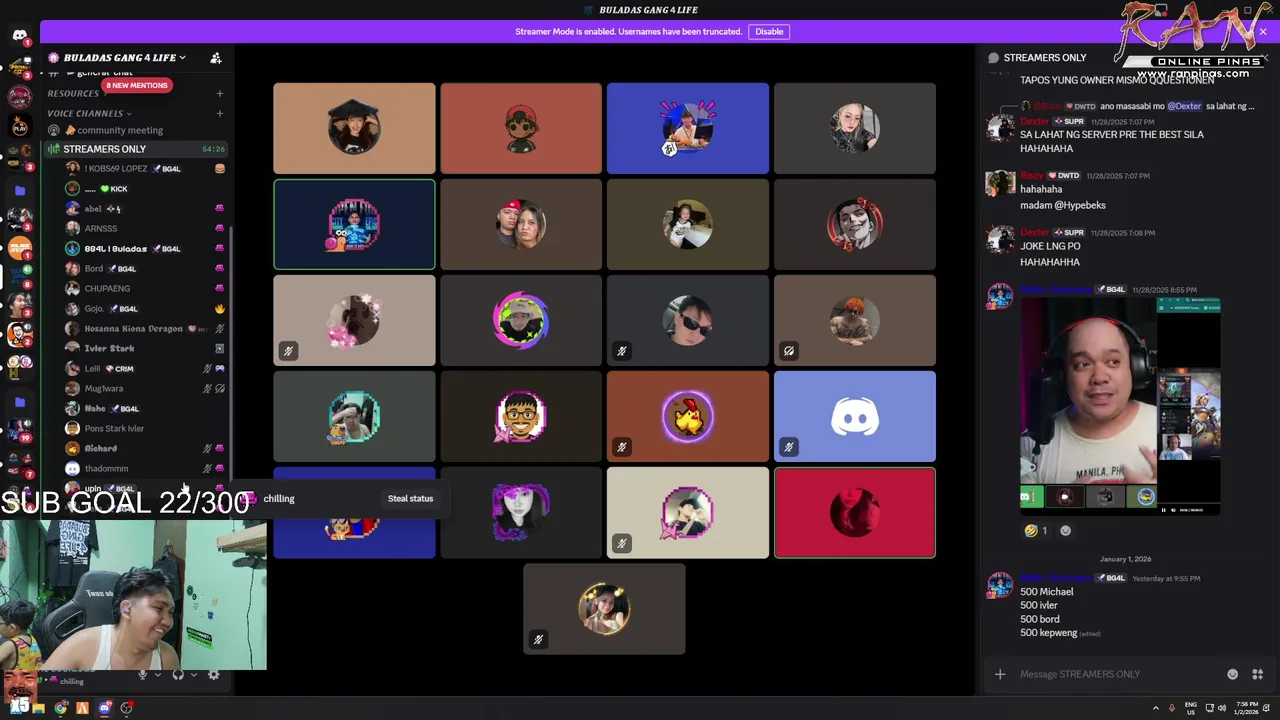Steal the chilling status
Image resolution: width=1280 pixels, height=720 pixels.
pos(410,498)
